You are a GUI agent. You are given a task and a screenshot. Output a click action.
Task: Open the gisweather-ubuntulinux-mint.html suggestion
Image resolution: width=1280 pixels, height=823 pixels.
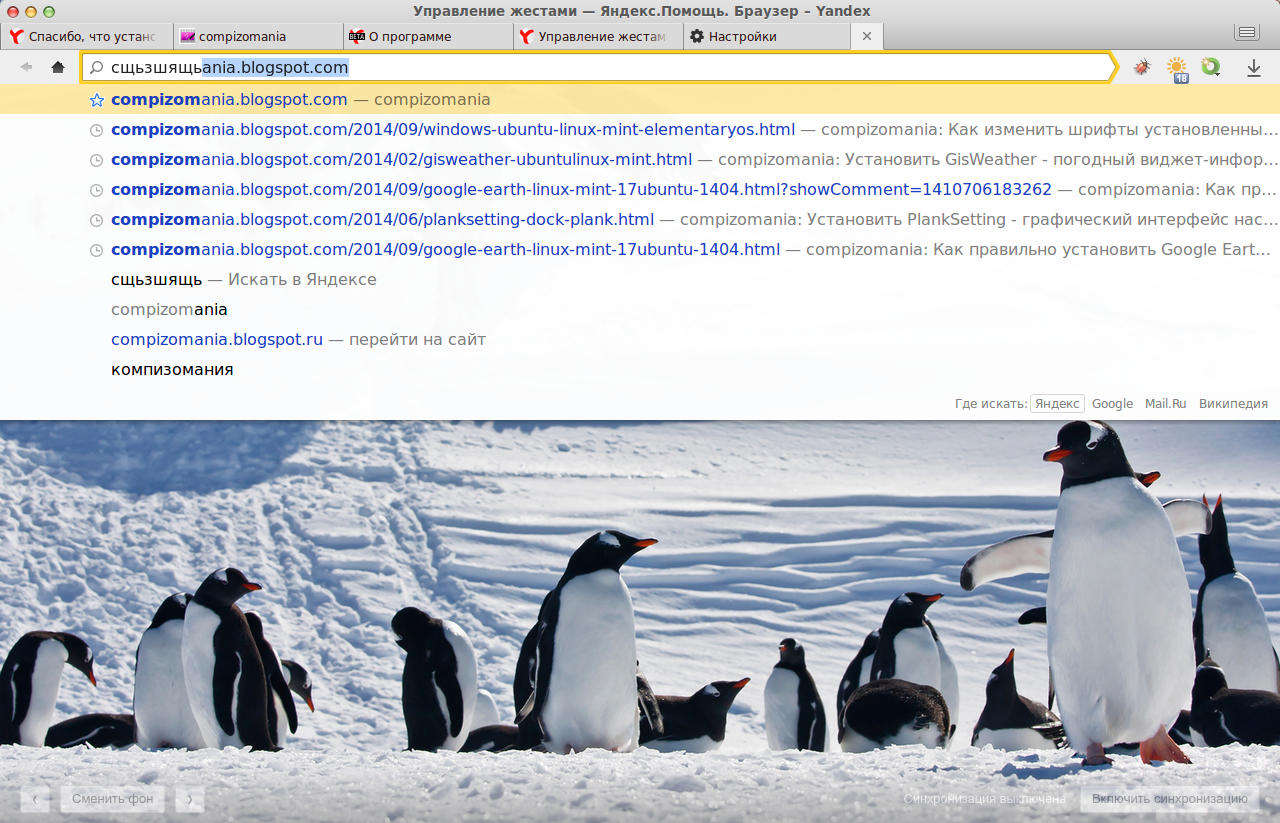click(640, 160)
